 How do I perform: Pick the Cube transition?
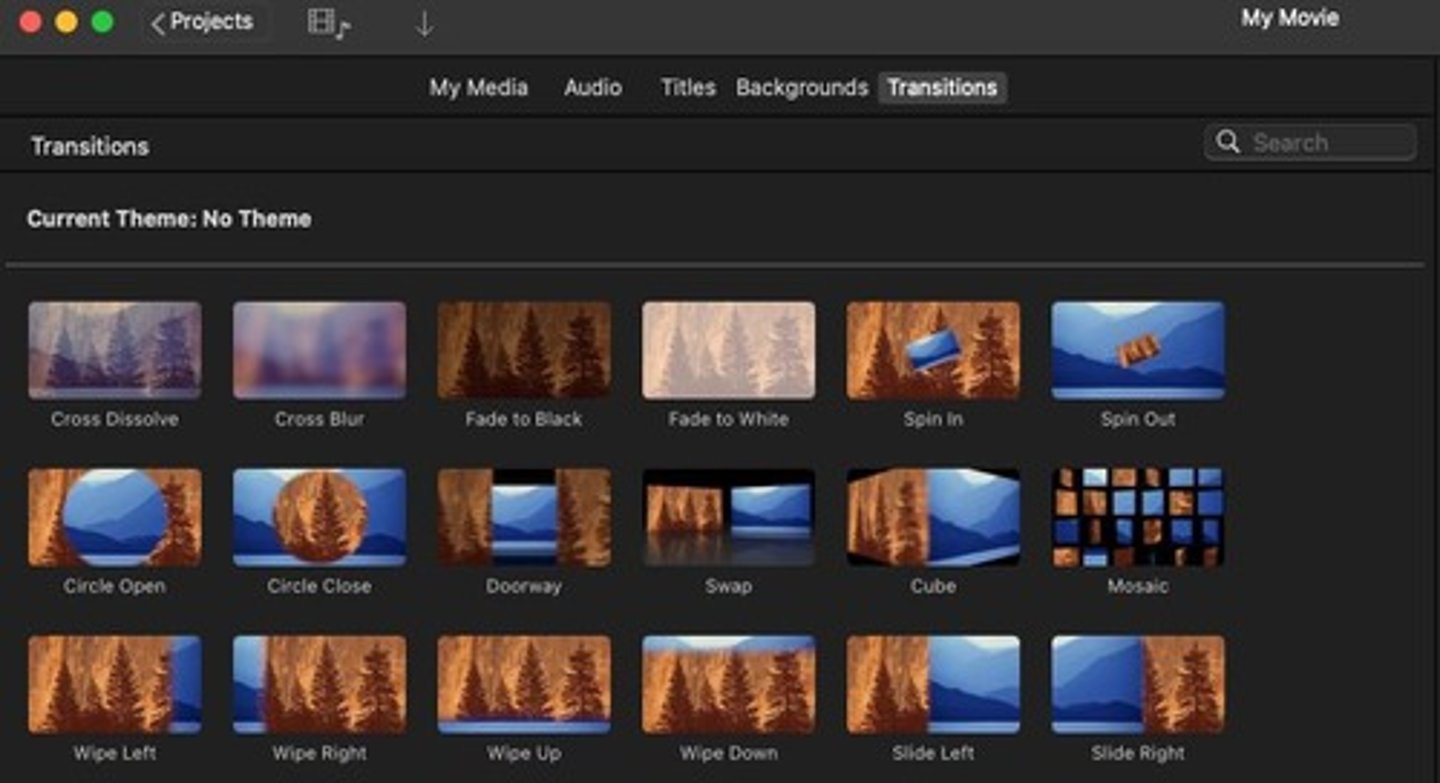[933, 518]
